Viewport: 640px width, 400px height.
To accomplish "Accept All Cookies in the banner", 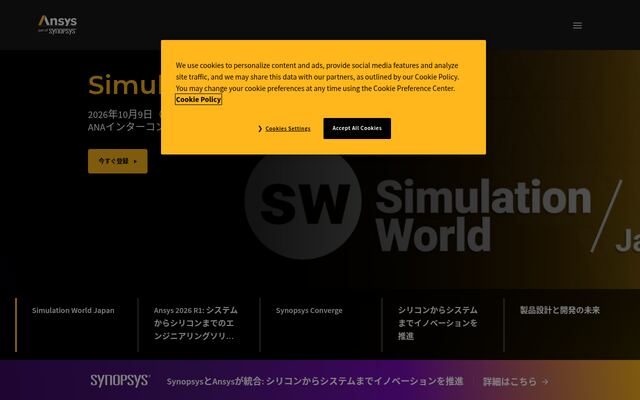I will point(357,128).
